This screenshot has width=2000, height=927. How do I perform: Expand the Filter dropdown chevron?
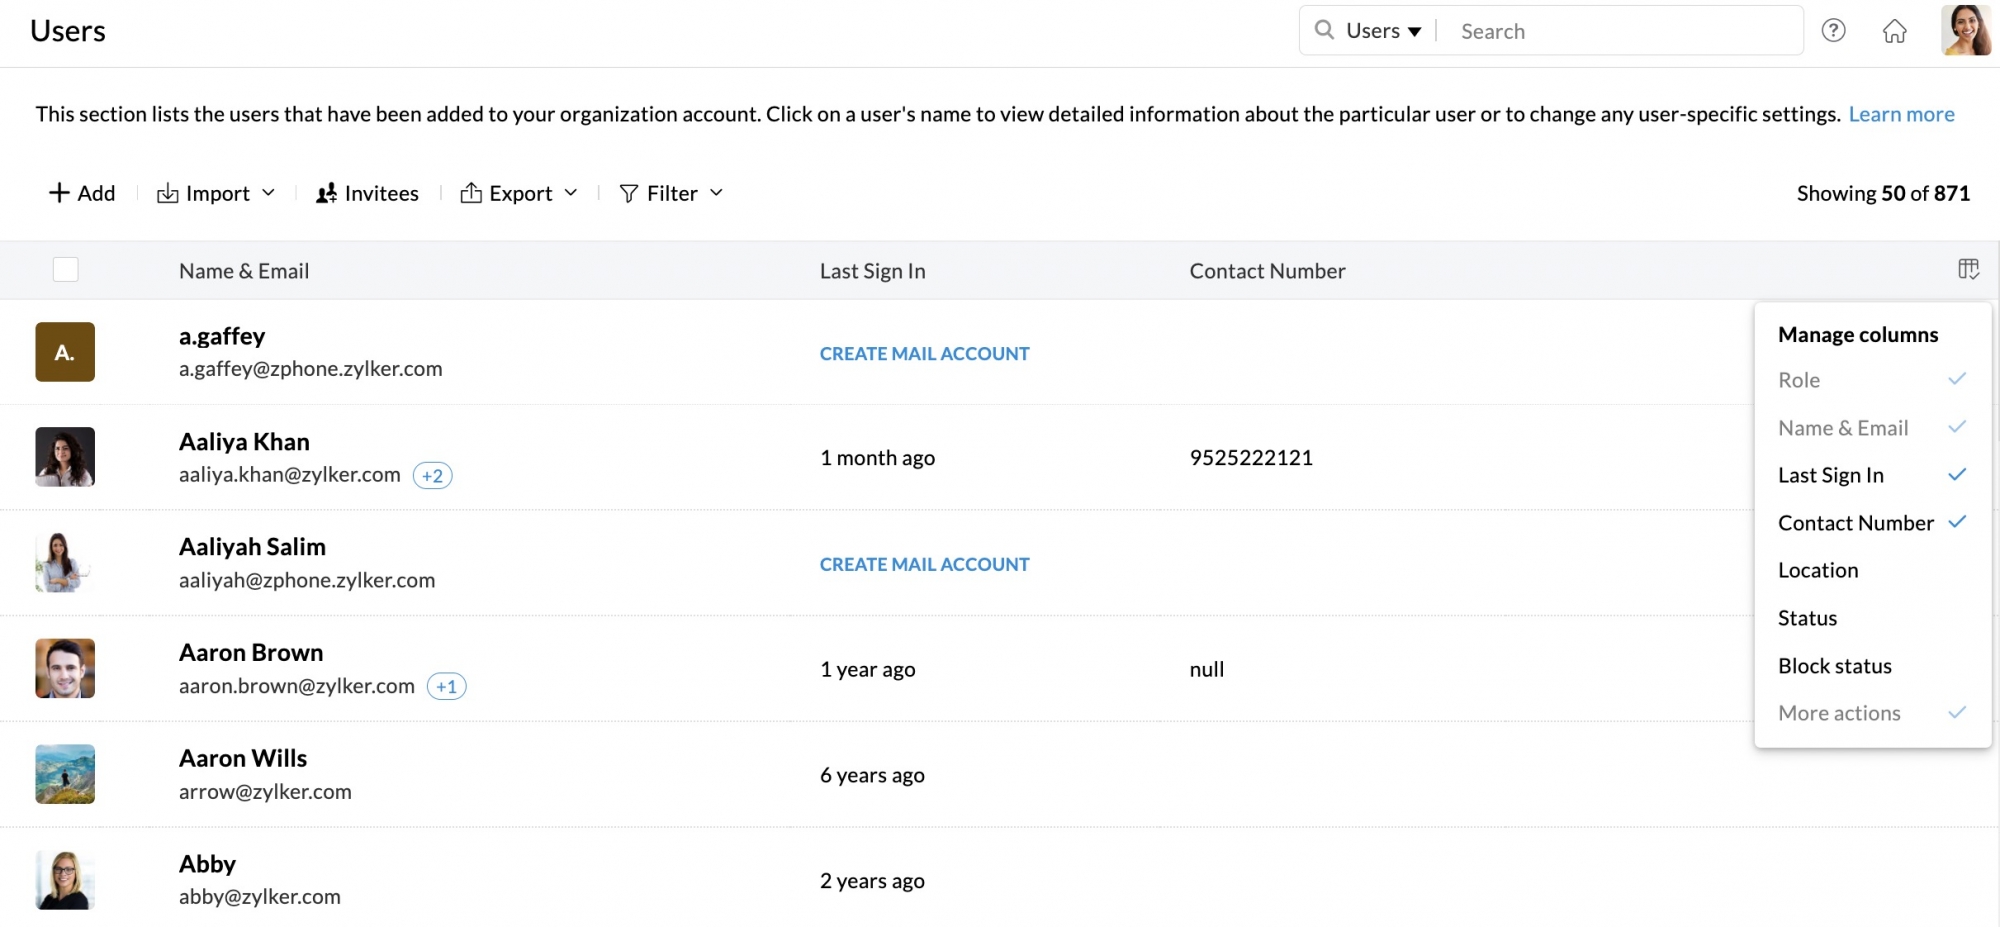tap(716, 193)
